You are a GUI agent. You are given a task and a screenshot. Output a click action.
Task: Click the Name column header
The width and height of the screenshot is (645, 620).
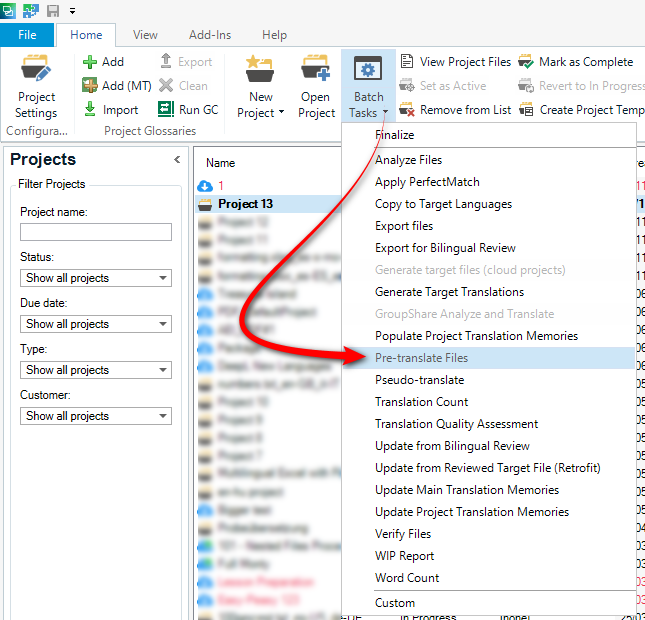tap(220, 163)
